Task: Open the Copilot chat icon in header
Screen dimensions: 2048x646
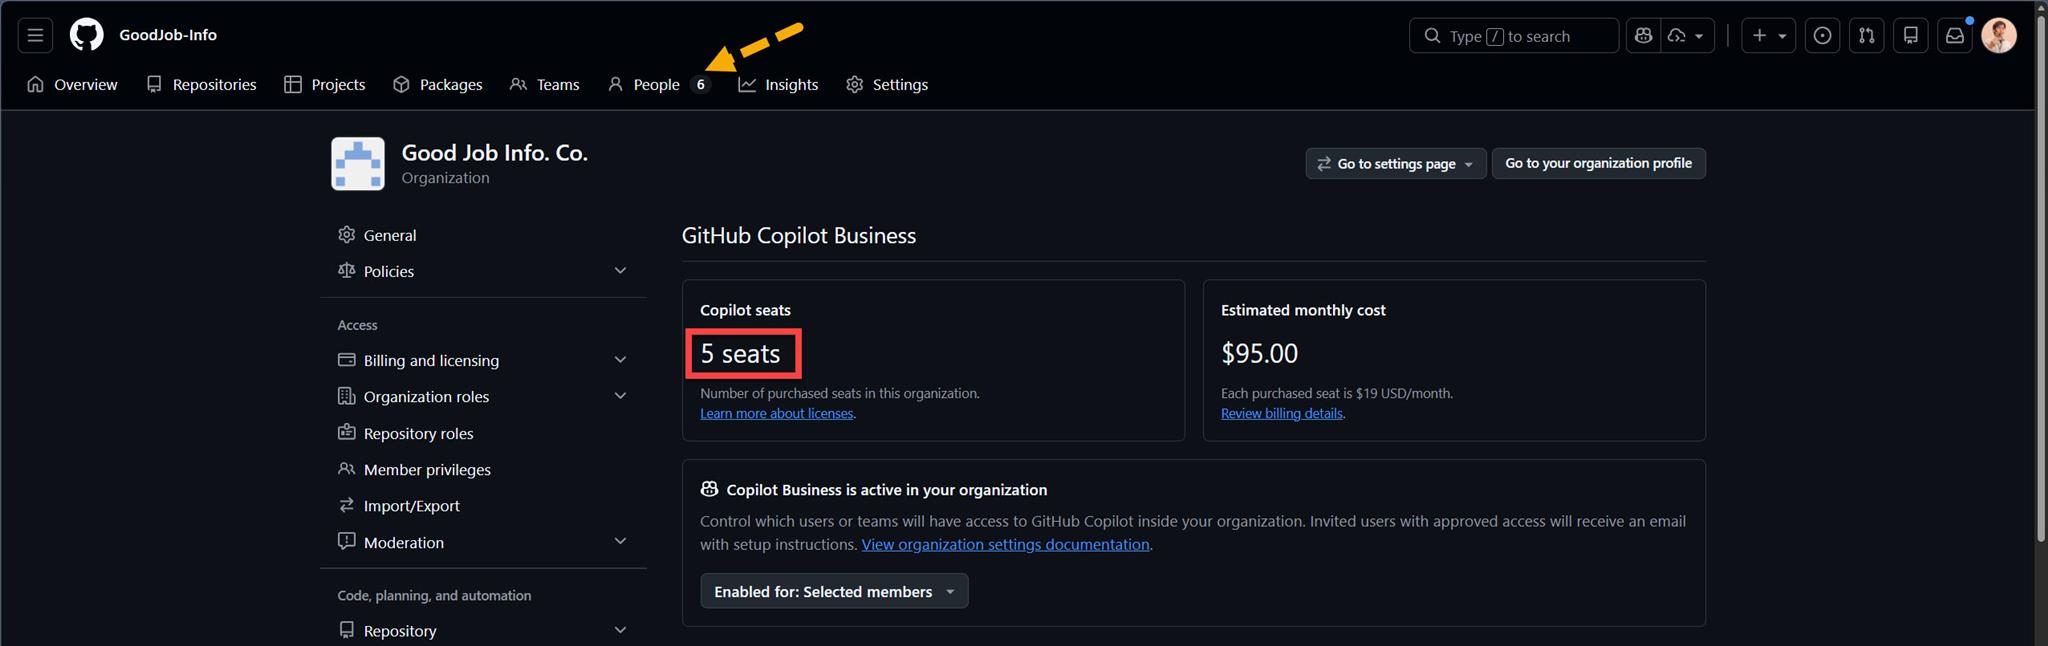Action: point(1643,36)
